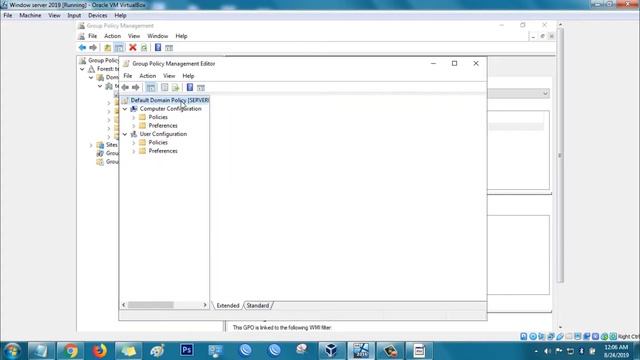Click left arrow of Editor tree horizontal scrollbar
This screenshot has height=360, width=640.
124,305
